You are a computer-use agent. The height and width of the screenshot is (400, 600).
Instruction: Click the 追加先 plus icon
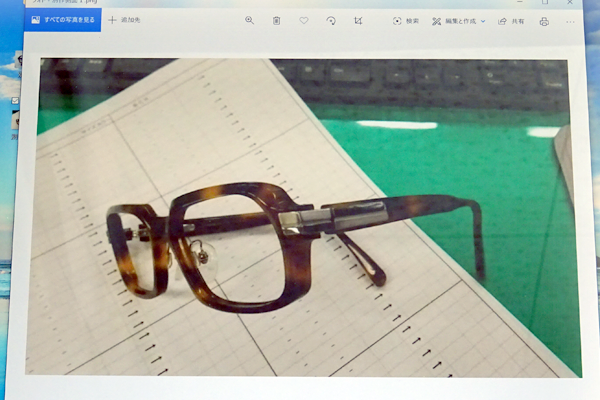(x=113, y=20)
